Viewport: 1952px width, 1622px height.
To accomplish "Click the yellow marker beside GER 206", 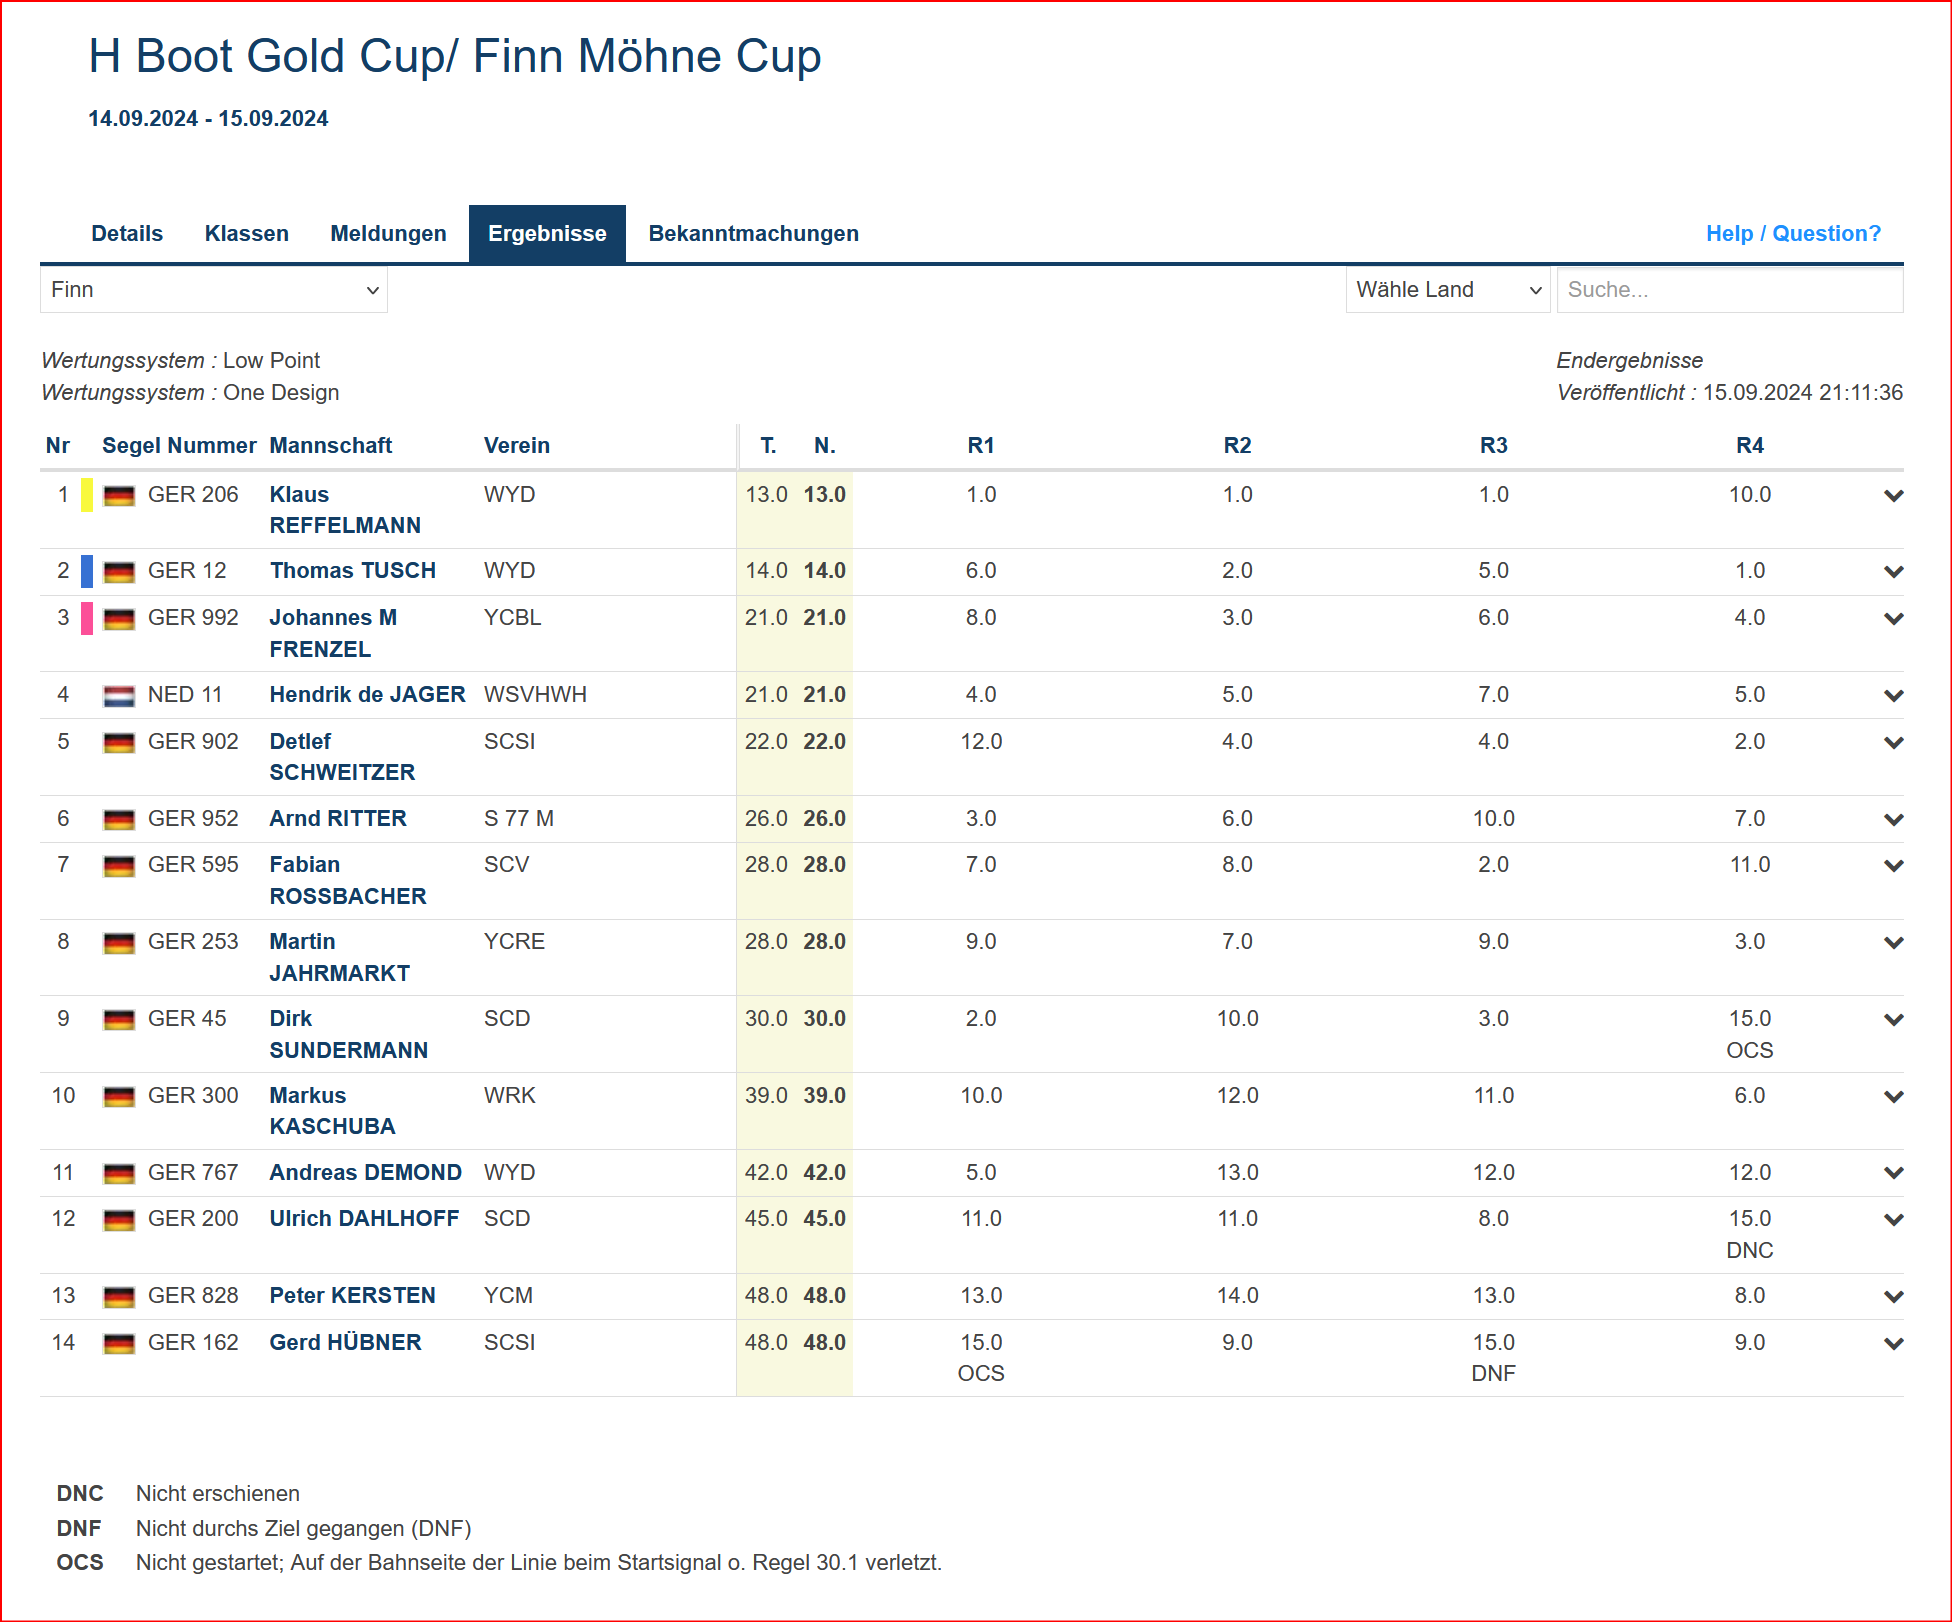I will pos(87,495).
